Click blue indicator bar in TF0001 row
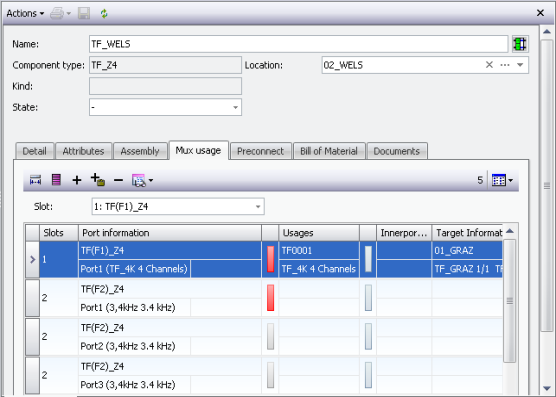Screen dimensions: 556x397 click(368, 259)
